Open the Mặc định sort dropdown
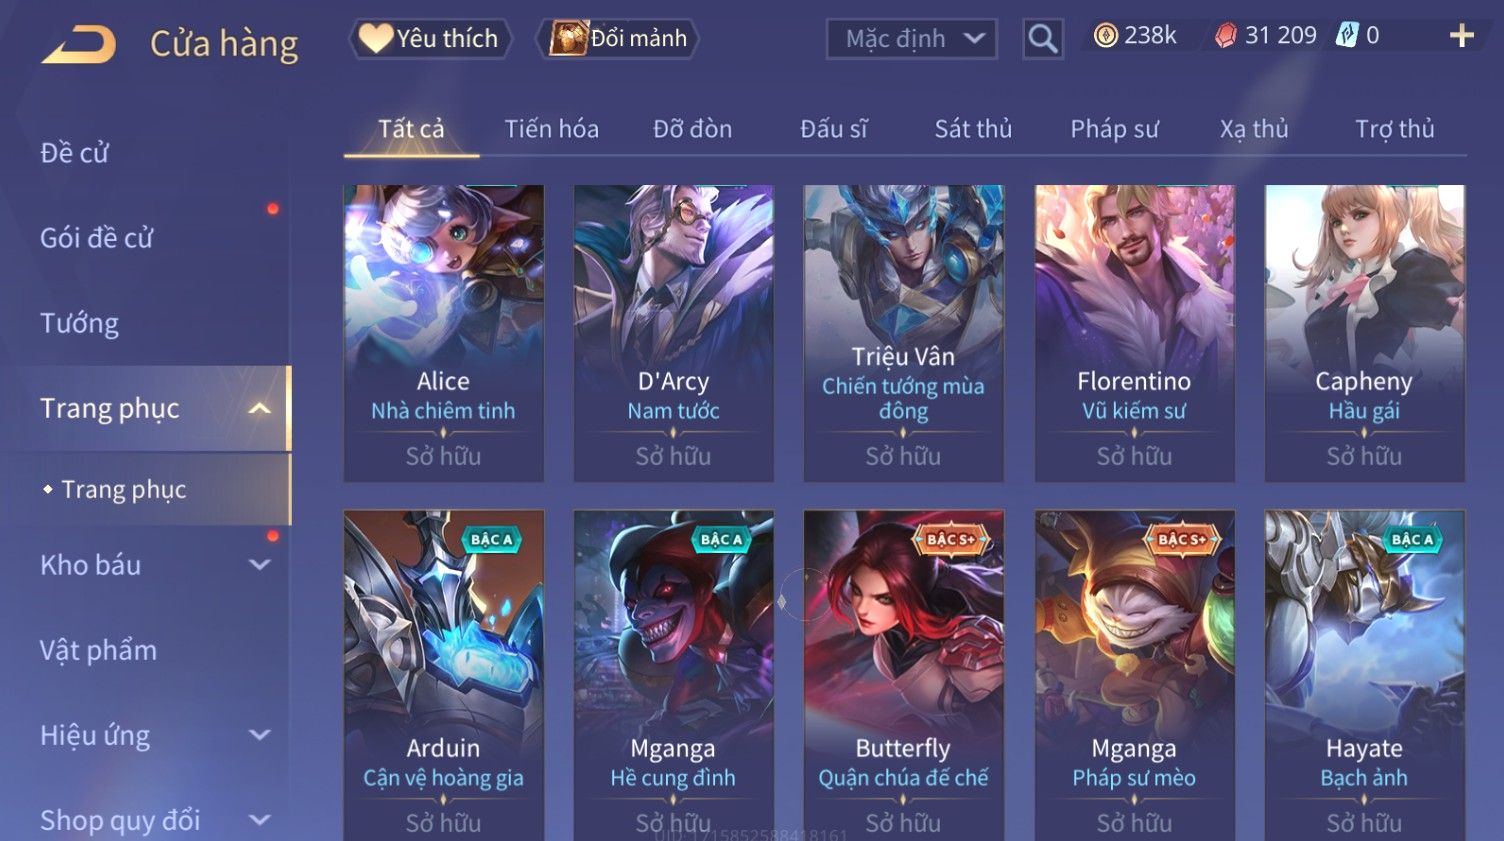Image resolution: width=1504 pixels, height=841 pixels. tap(911, 39)
